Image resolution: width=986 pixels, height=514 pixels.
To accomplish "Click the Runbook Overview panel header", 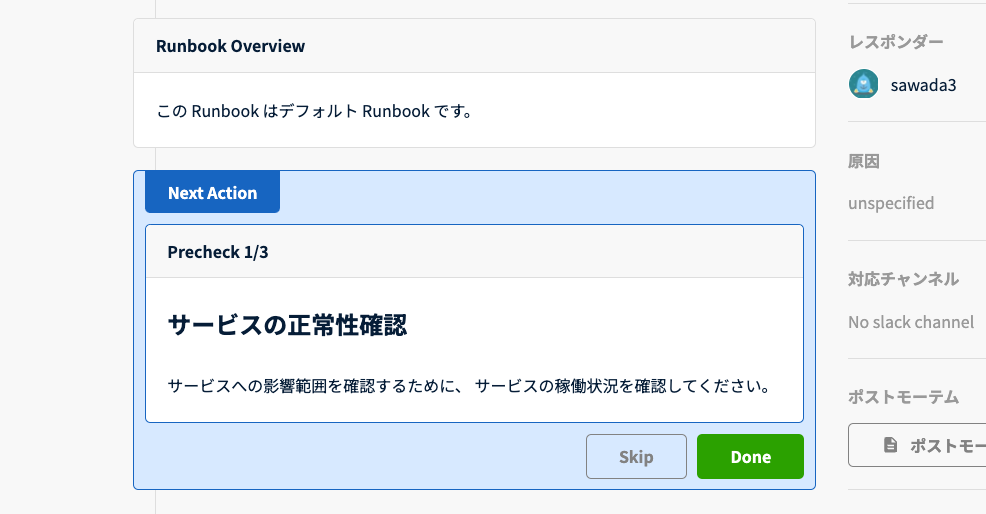I will [x=231, y=46].
